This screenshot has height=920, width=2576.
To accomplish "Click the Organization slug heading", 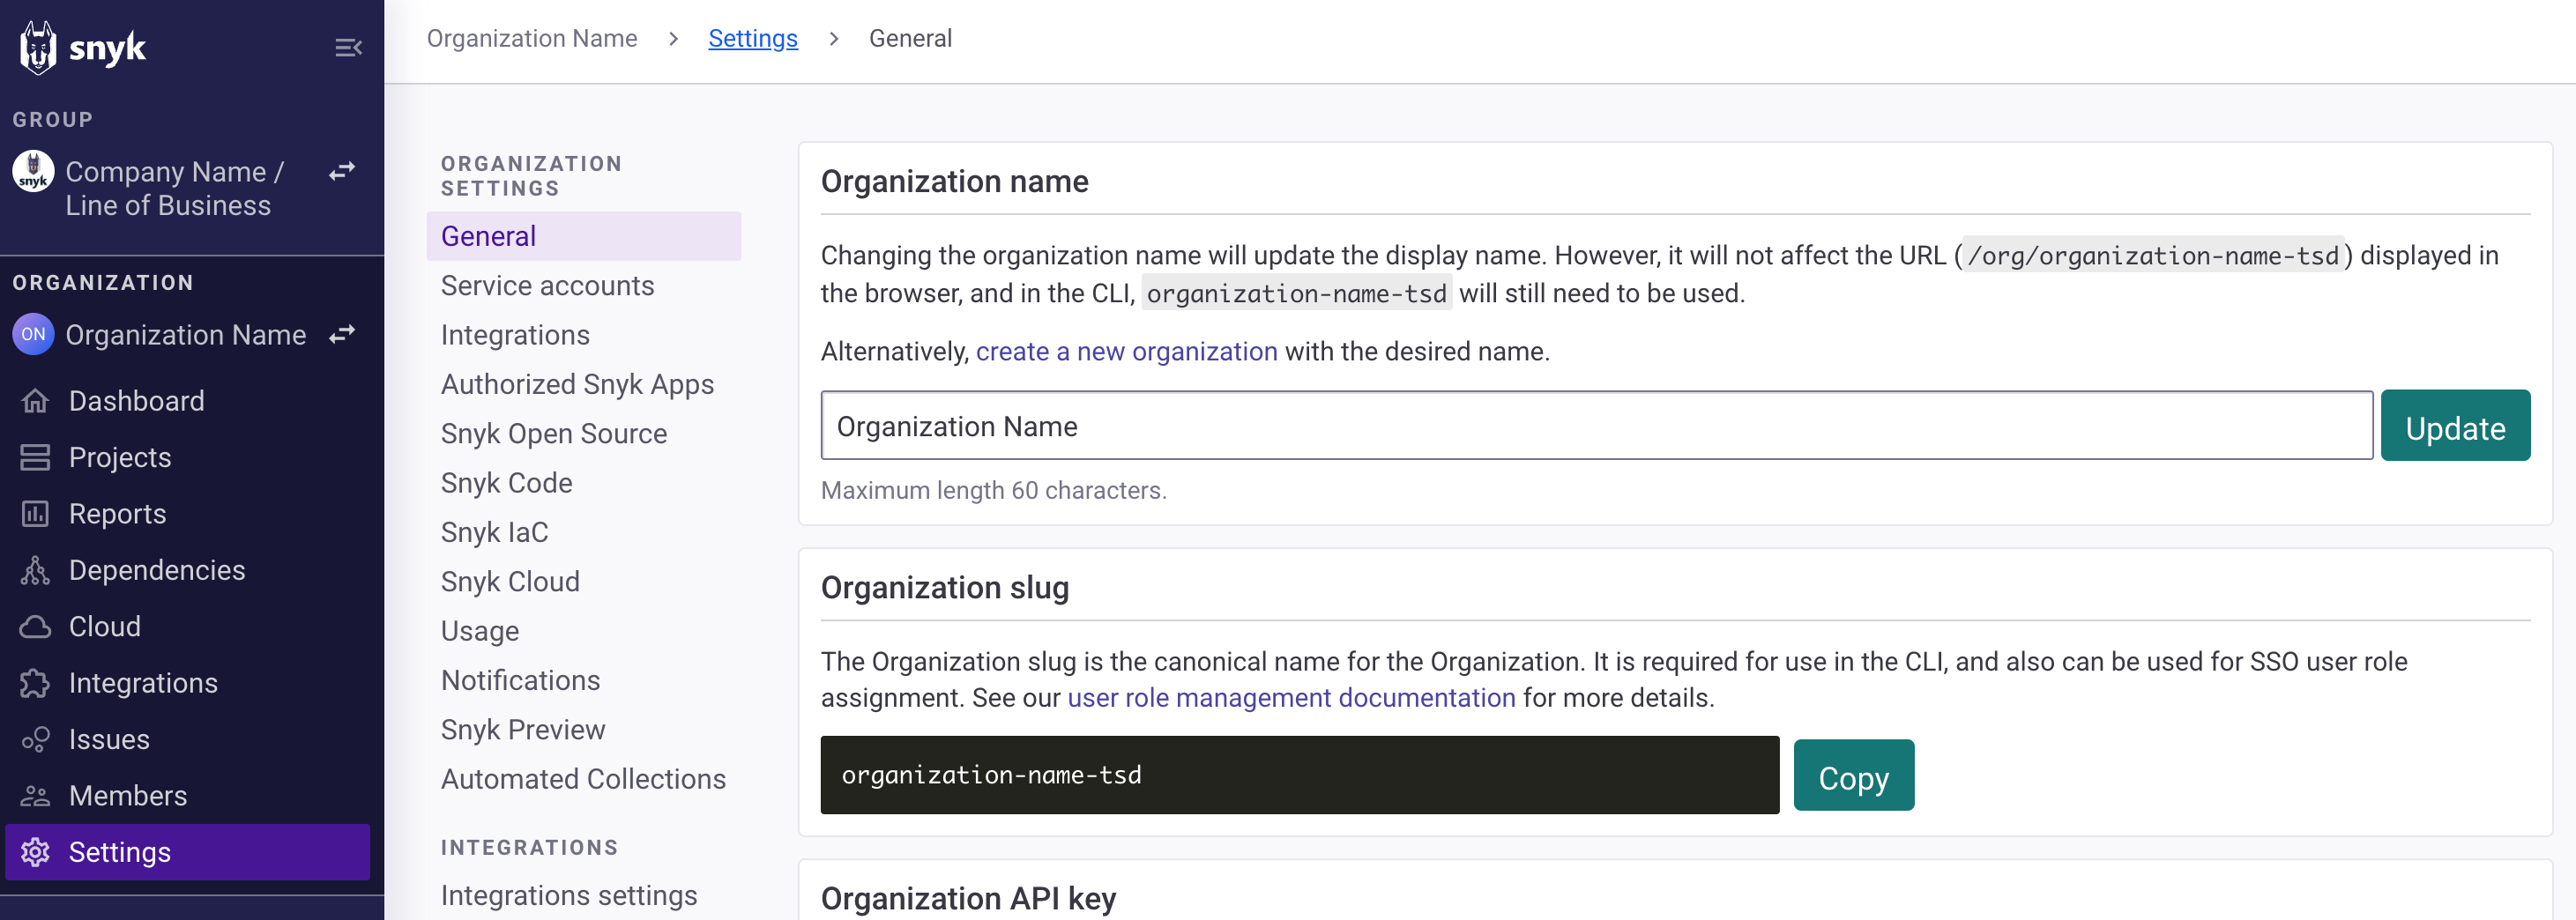I will (x=944, y=588).
